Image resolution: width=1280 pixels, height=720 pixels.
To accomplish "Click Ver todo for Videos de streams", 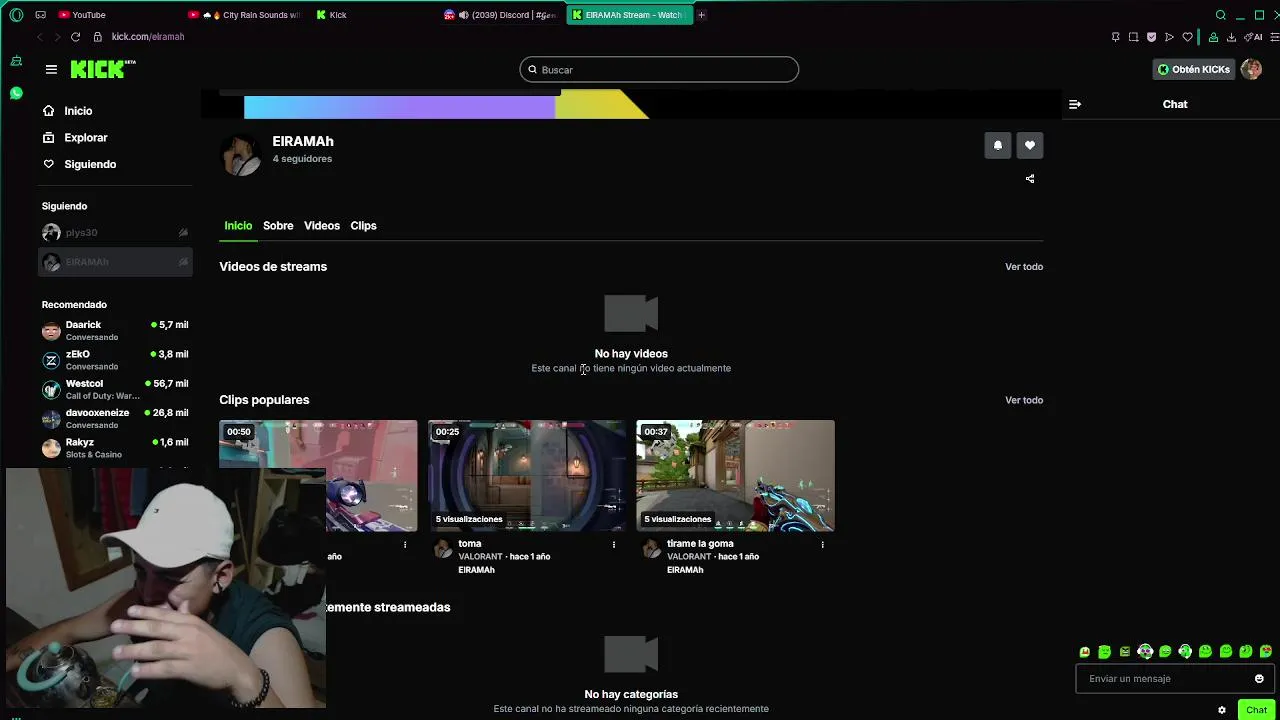I will tap(1024, 267).
